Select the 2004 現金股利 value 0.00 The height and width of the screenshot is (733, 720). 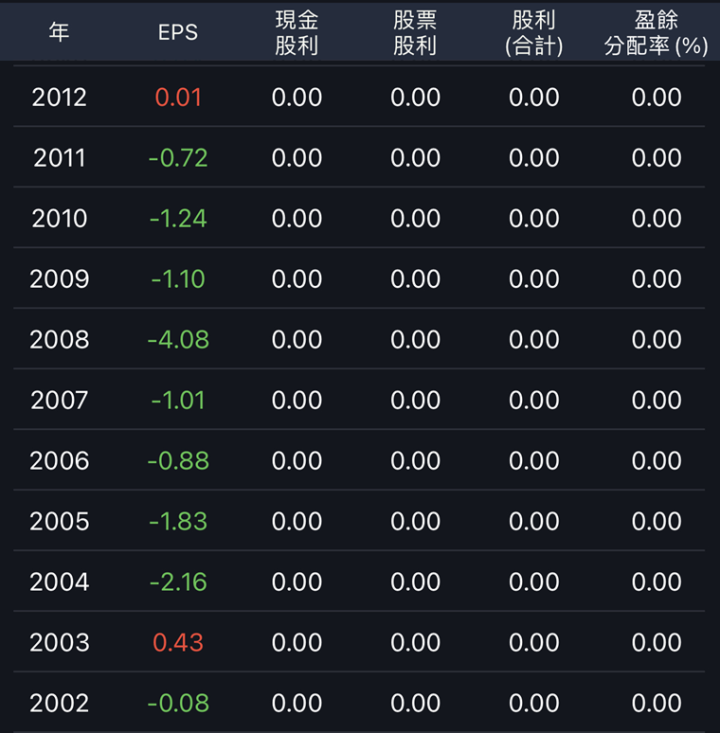pos(296,582)
